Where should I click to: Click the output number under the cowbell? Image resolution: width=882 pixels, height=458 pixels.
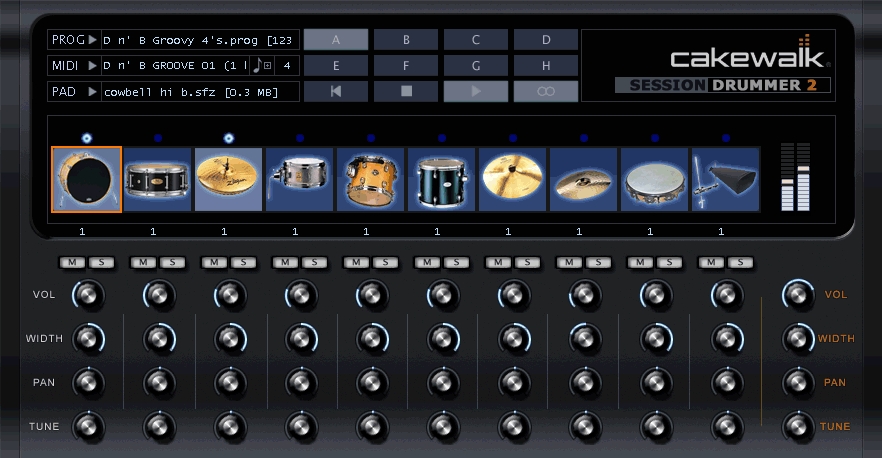pos(721,231)
